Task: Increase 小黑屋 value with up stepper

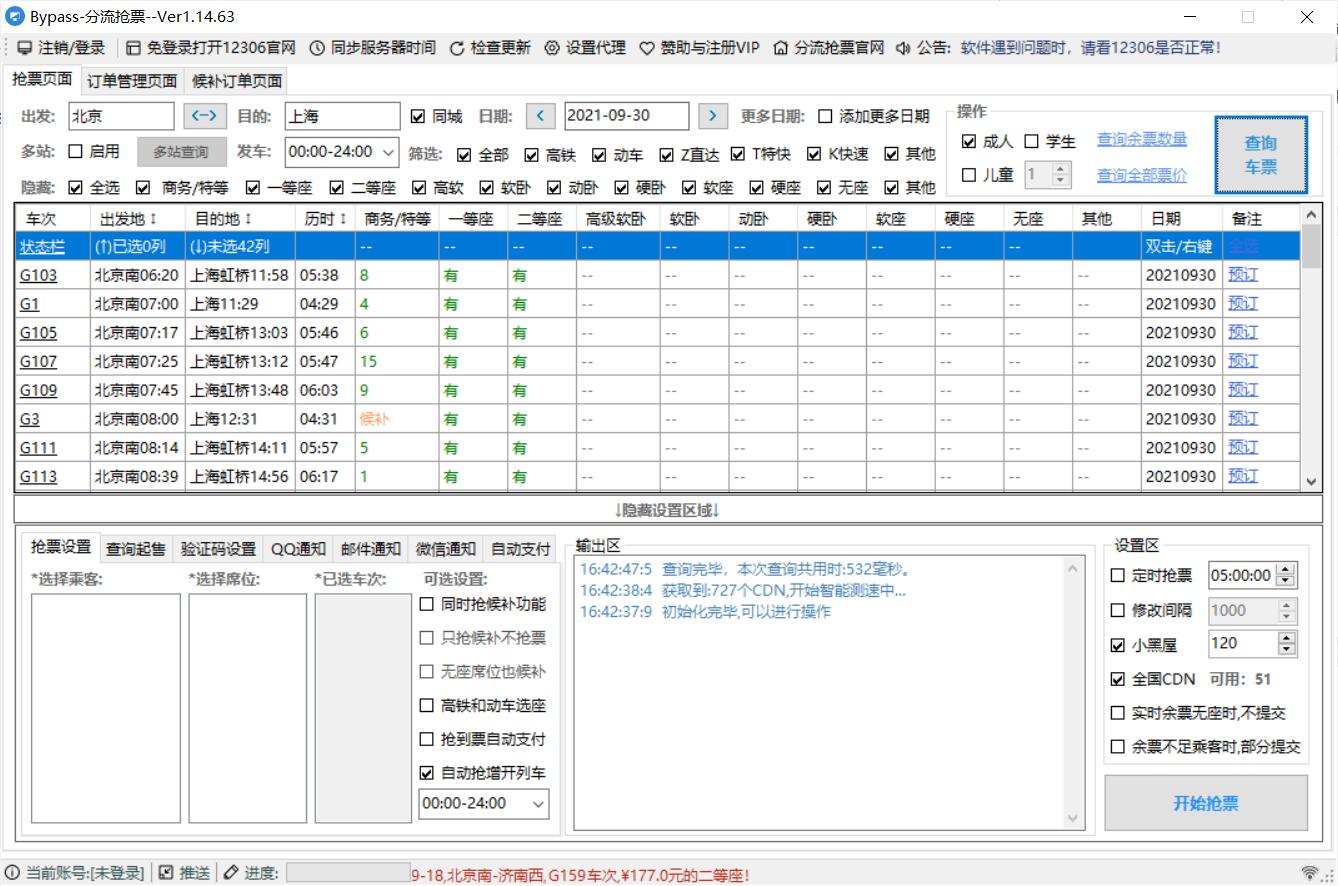Action: coord(1287,638)
